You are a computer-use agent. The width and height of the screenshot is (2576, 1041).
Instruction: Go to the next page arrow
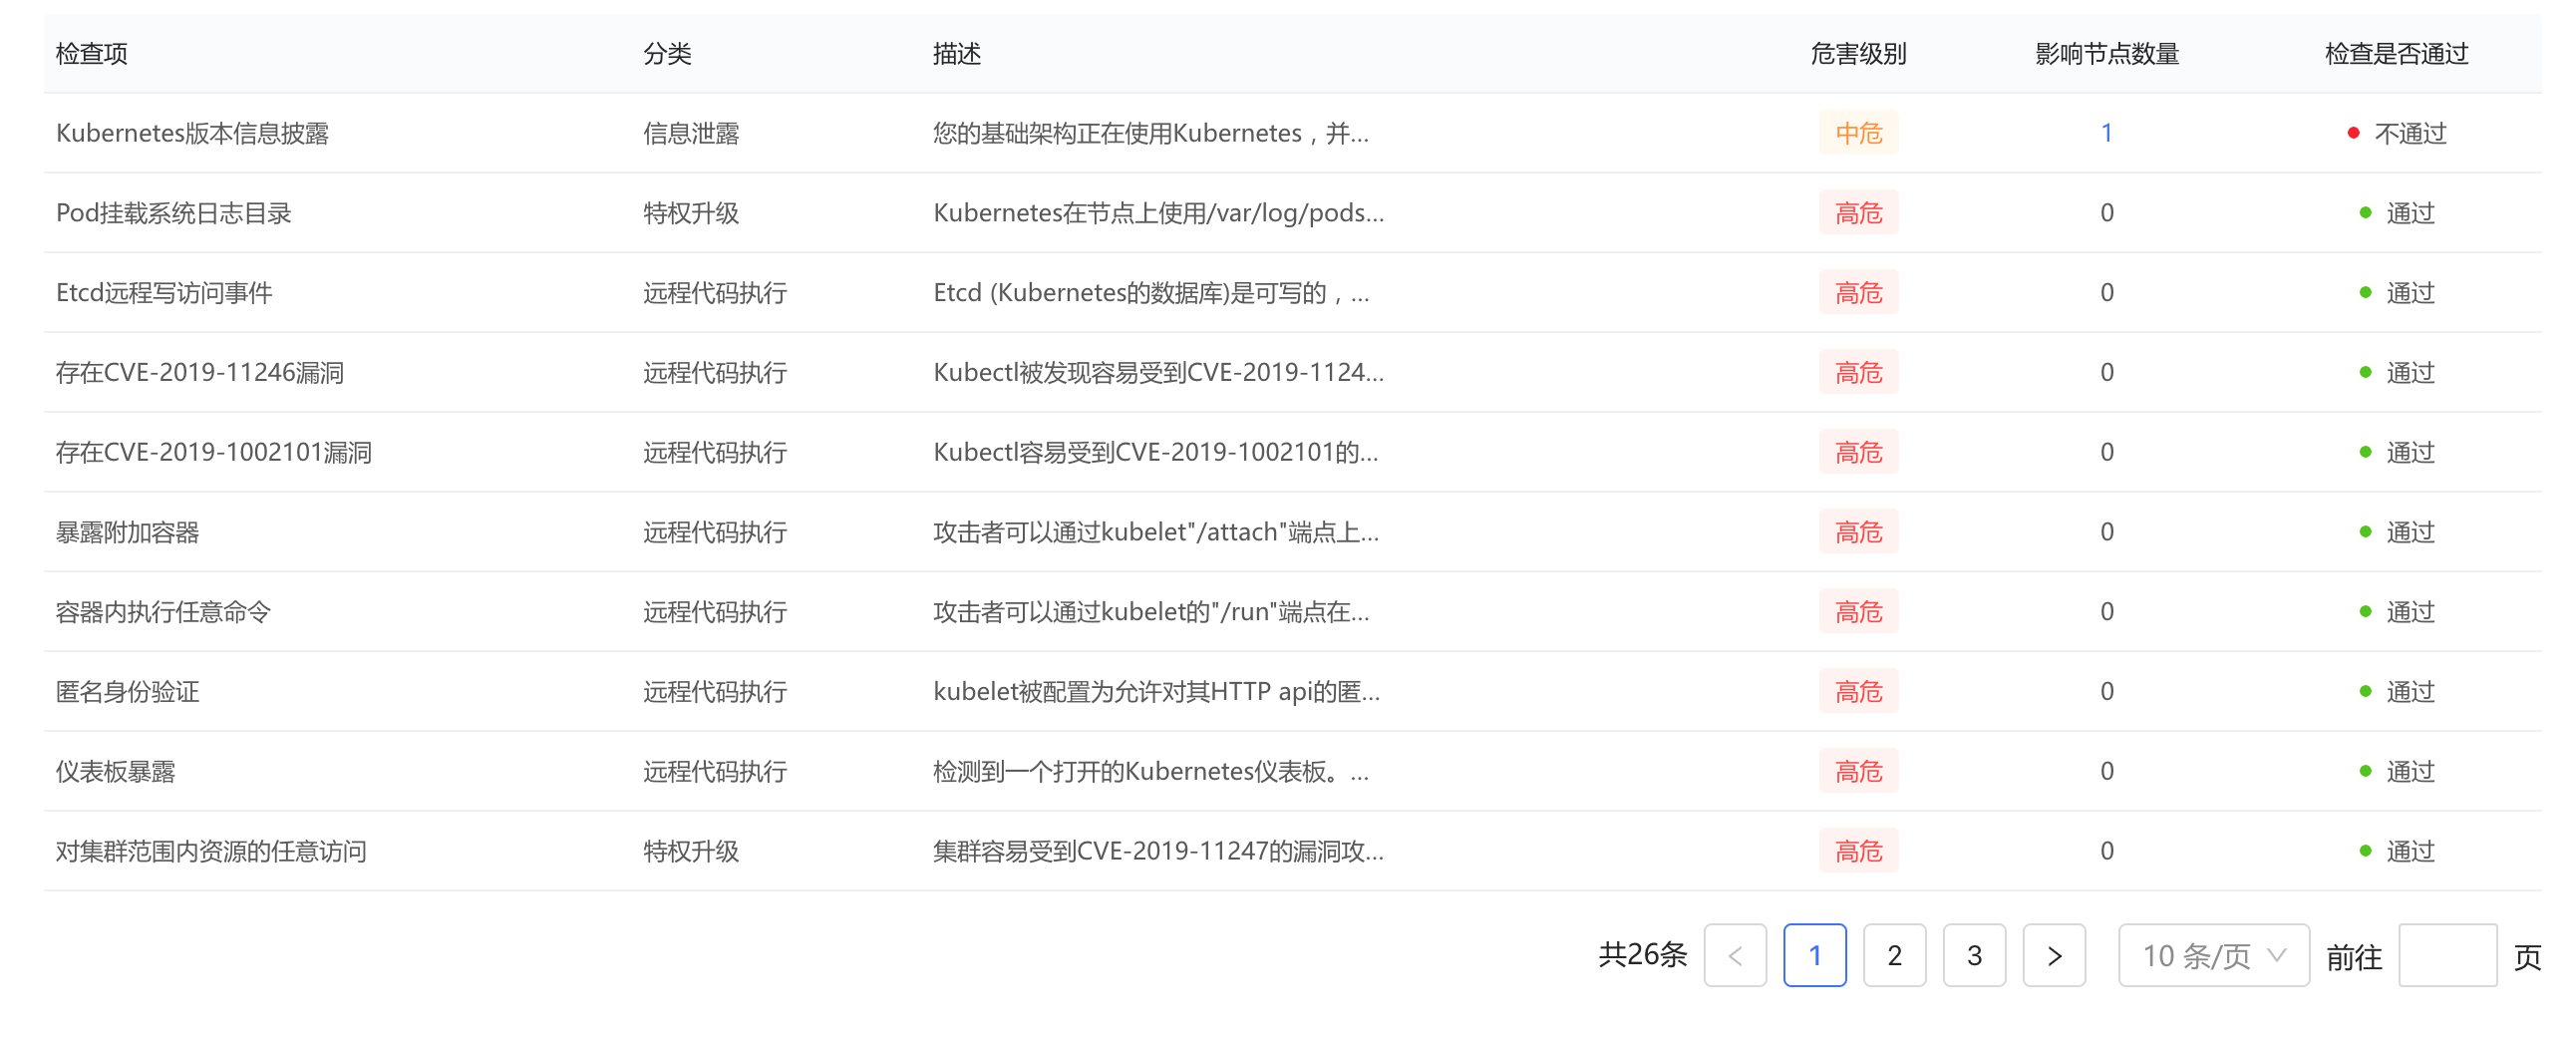2054,955
